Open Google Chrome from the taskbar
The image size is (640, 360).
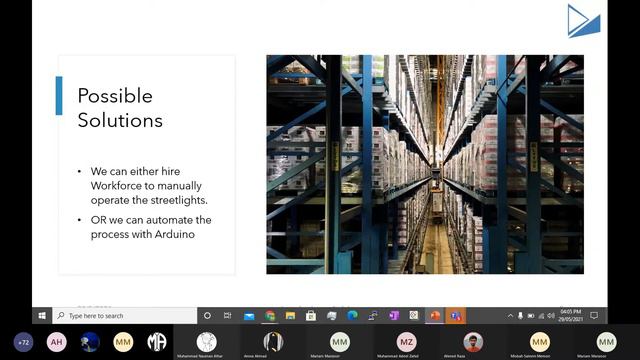[270, 316]
